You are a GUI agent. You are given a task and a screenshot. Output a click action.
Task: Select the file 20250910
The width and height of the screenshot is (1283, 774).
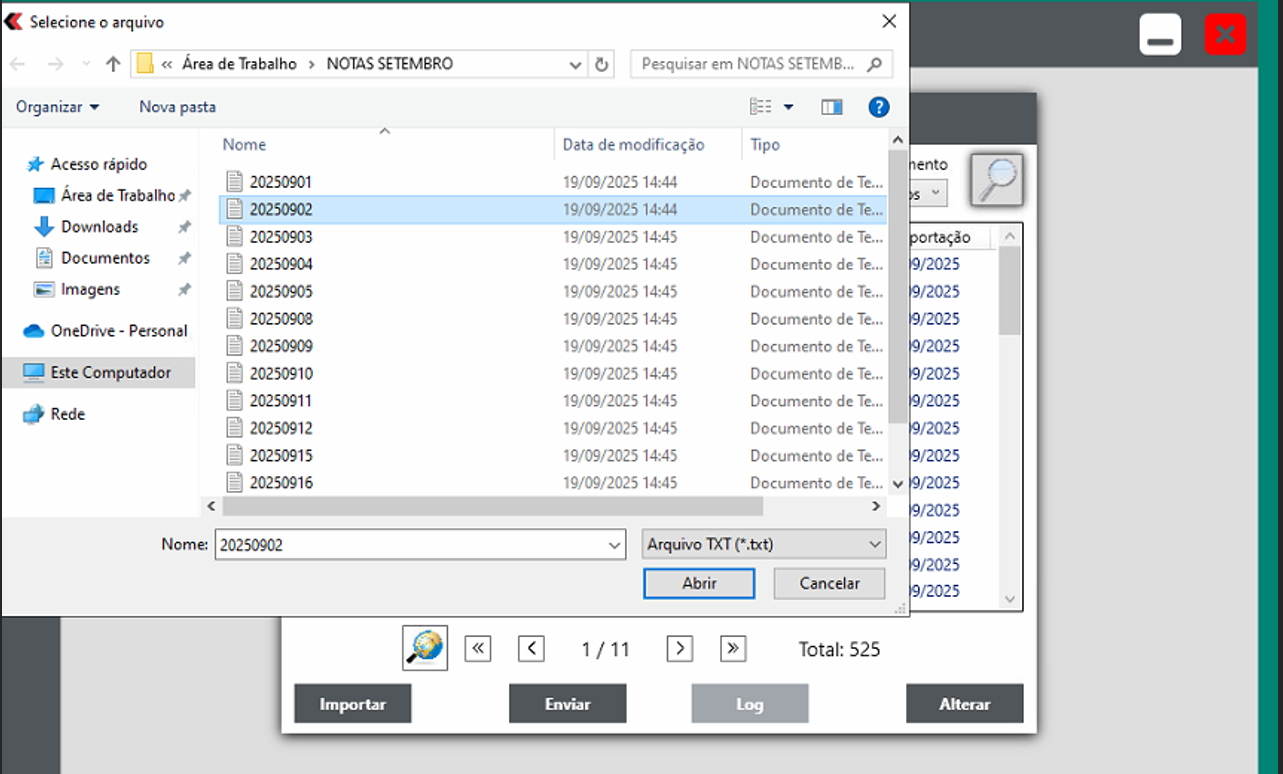[x=281, y=374]
